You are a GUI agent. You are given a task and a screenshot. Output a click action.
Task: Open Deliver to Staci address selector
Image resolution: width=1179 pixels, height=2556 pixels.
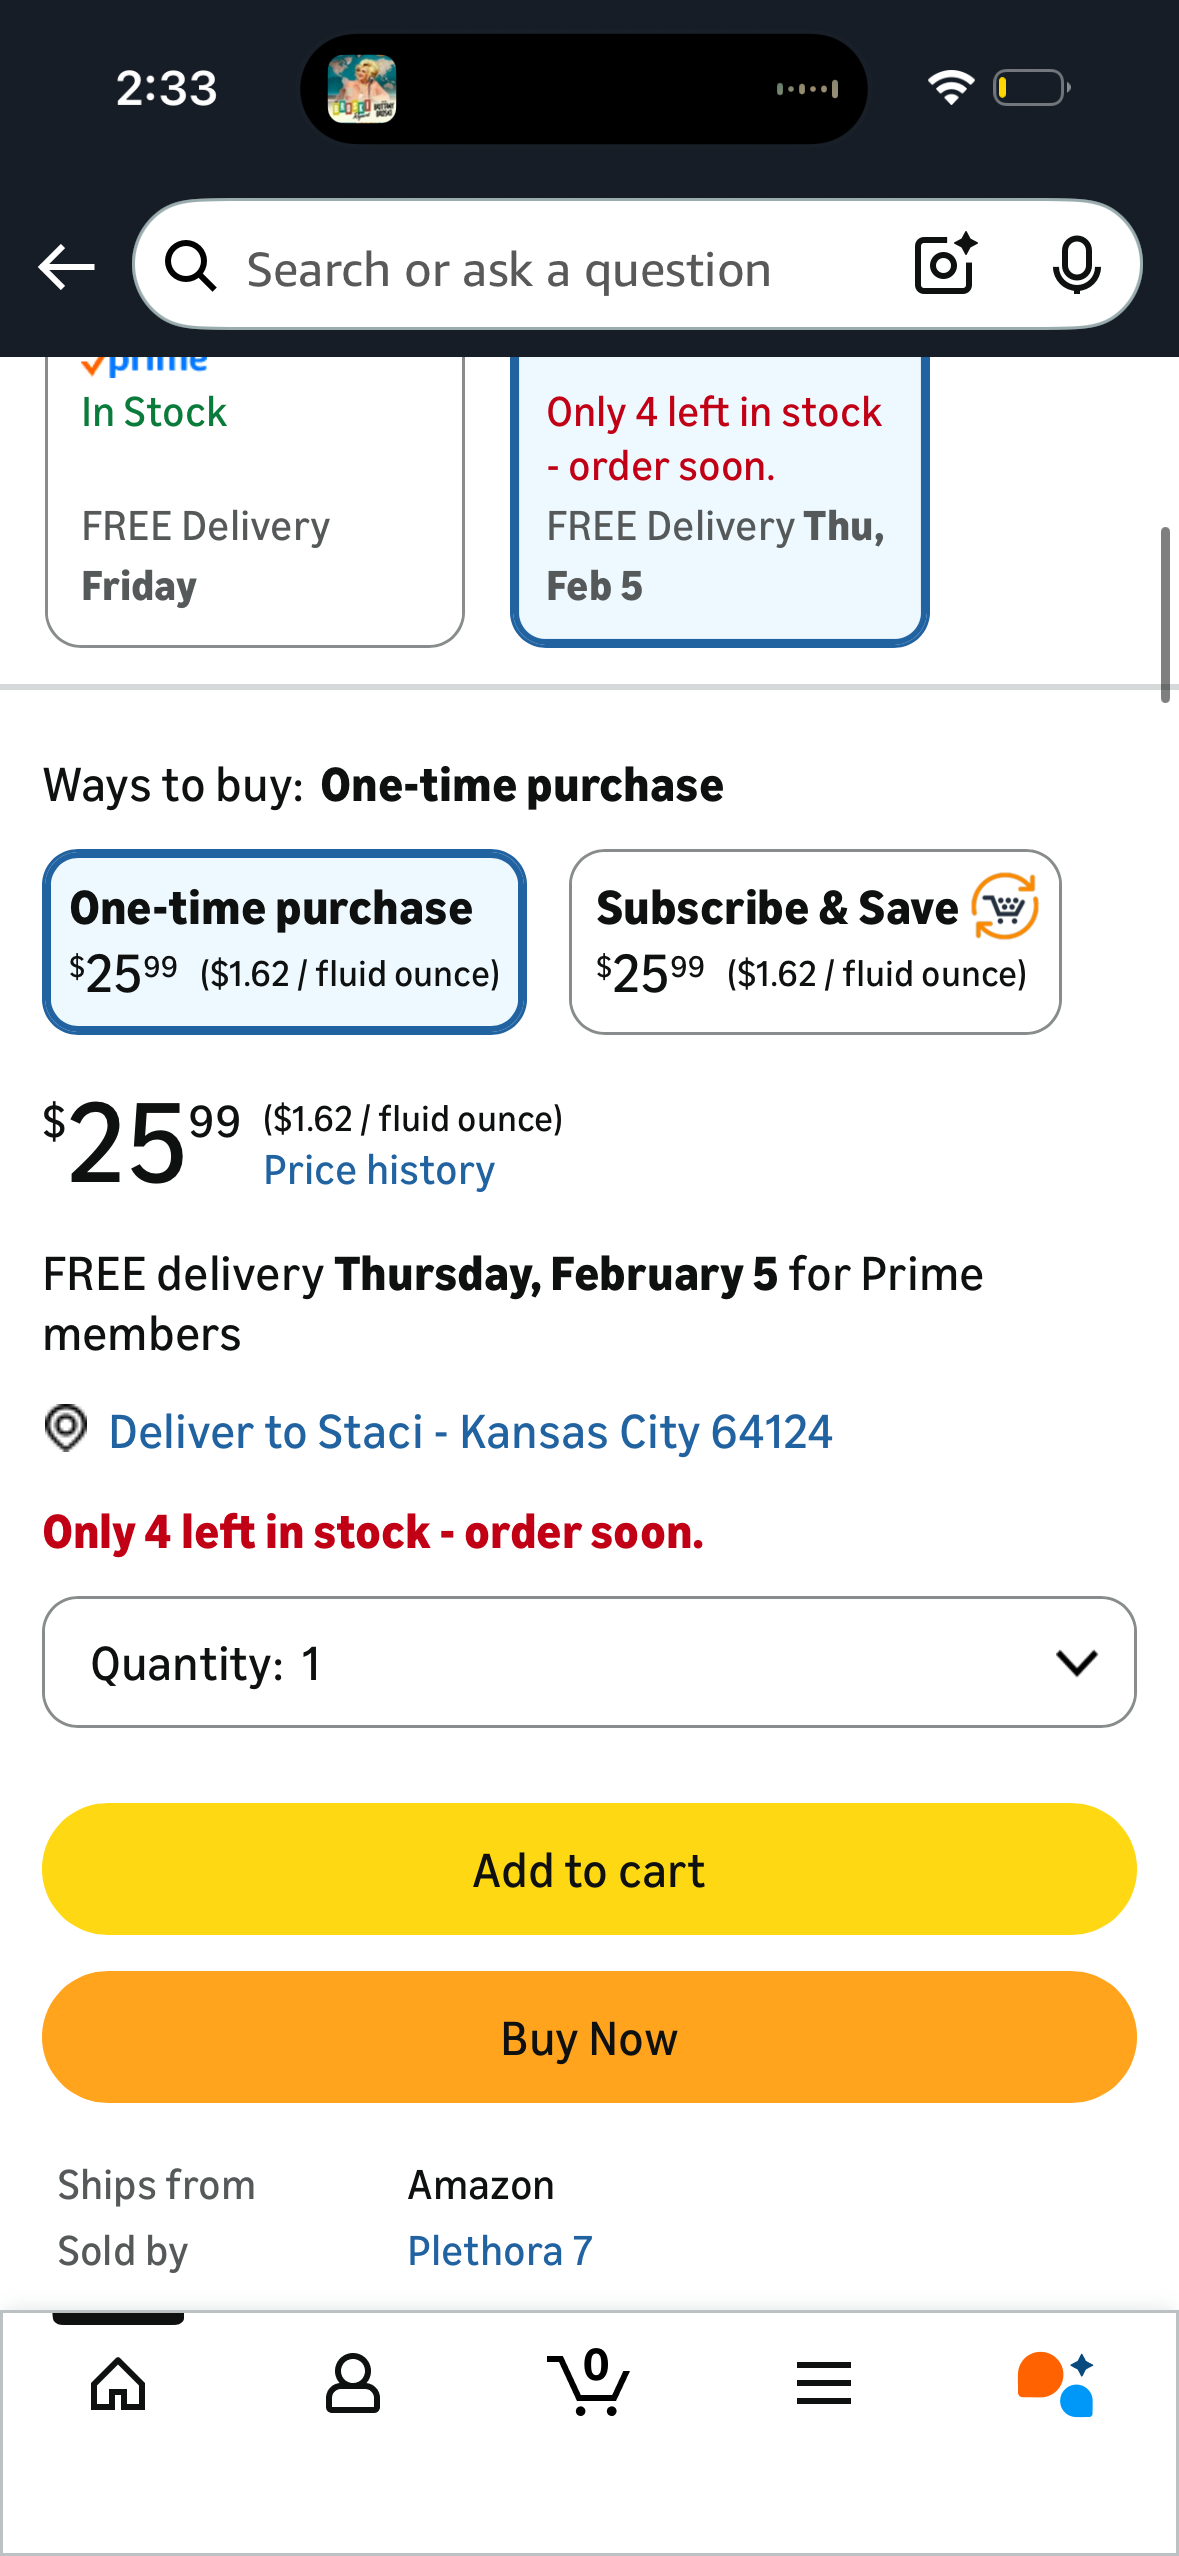(470, 1432)
